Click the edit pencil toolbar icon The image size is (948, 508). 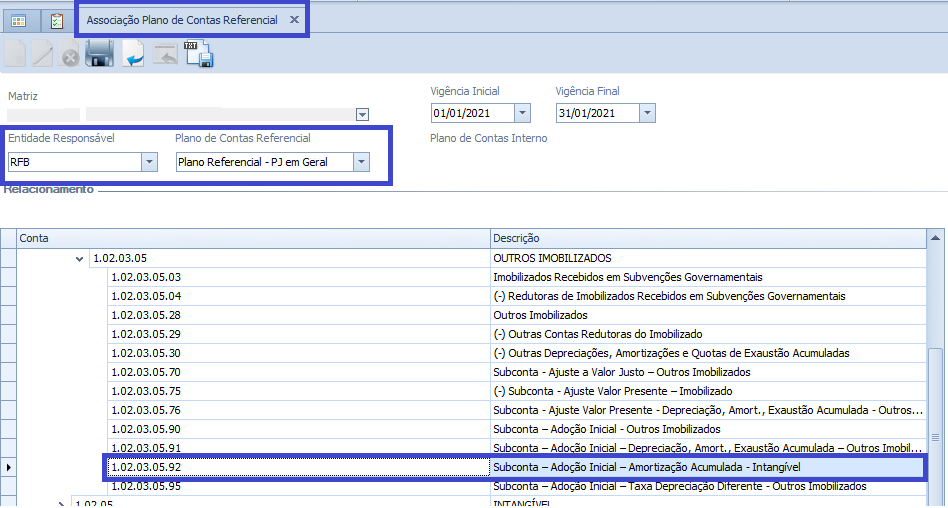[42, 54]
